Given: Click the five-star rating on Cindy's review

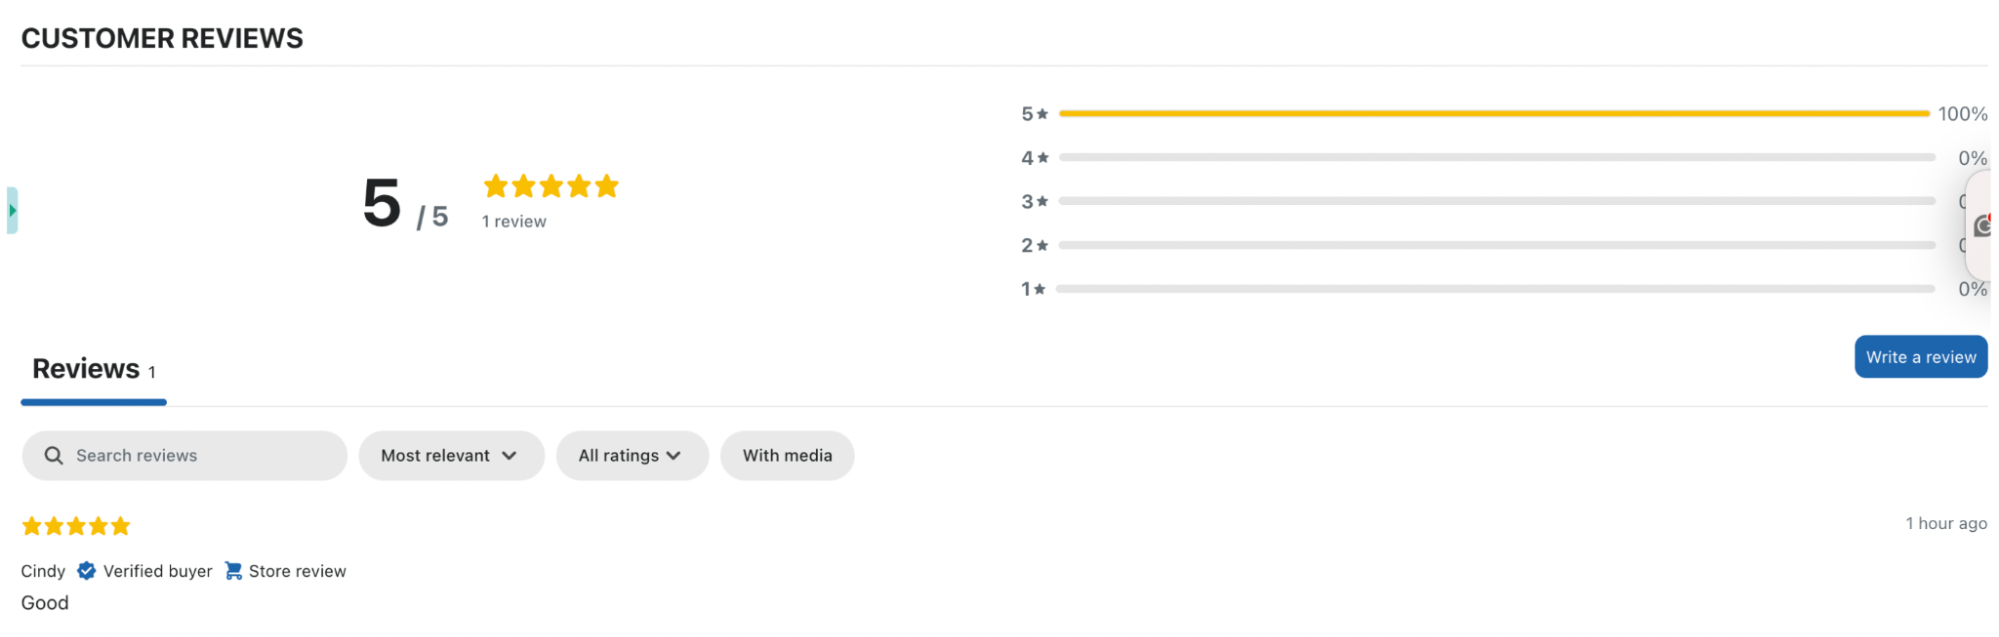Looking at the screenshot, I should [x=76, y=526].
